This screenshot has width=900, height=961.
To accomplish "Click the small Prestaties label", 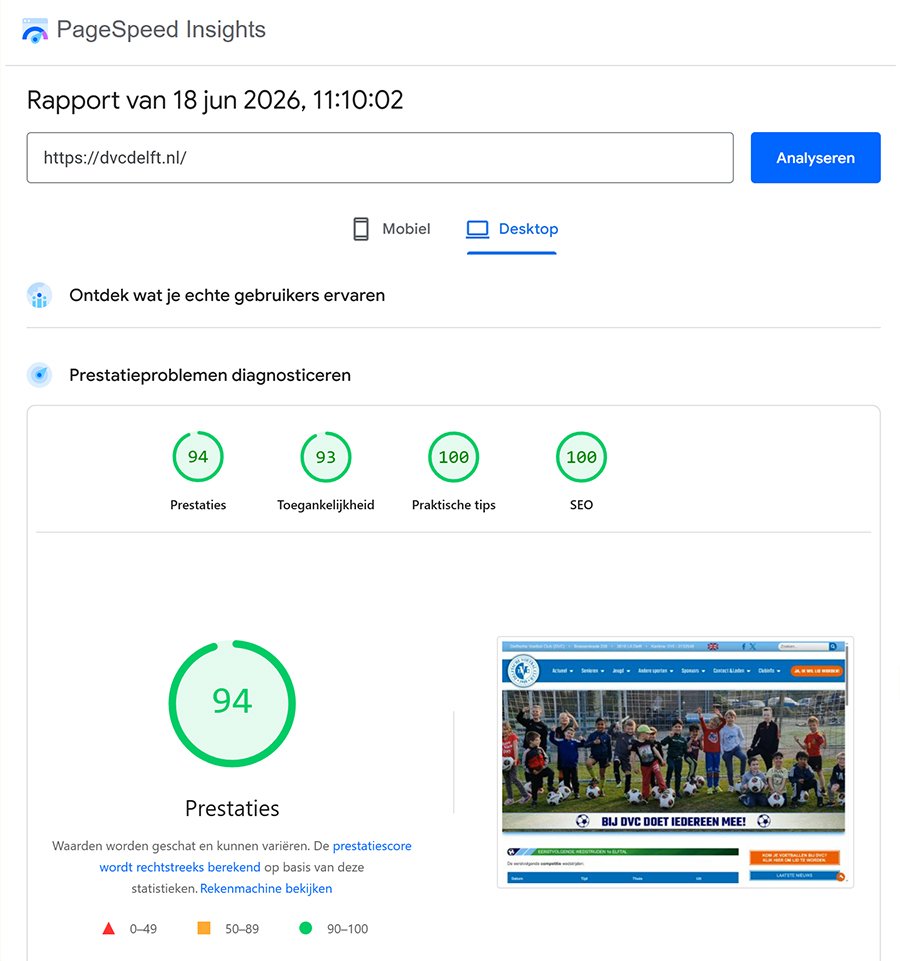I will click(x=198, y=505).
